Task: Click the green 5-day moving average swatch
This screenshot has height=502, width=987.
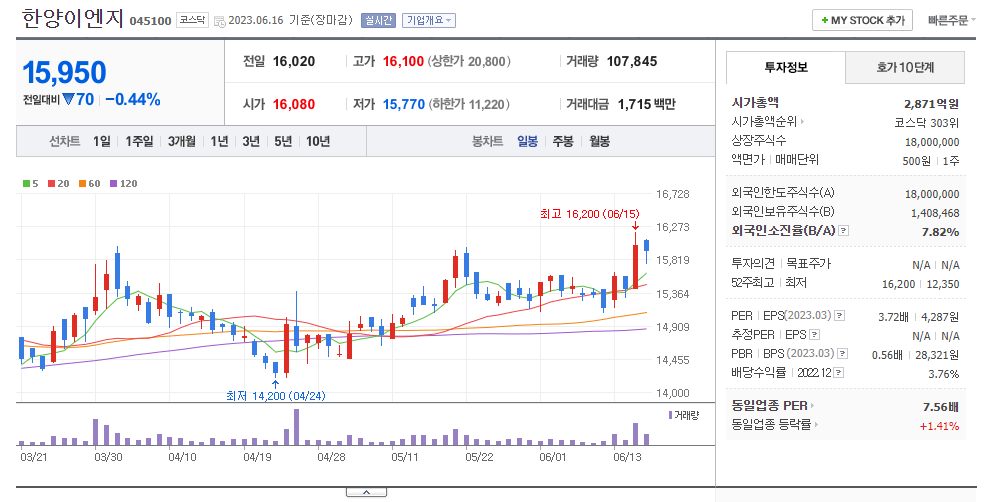Action: [x=26, y=184]
